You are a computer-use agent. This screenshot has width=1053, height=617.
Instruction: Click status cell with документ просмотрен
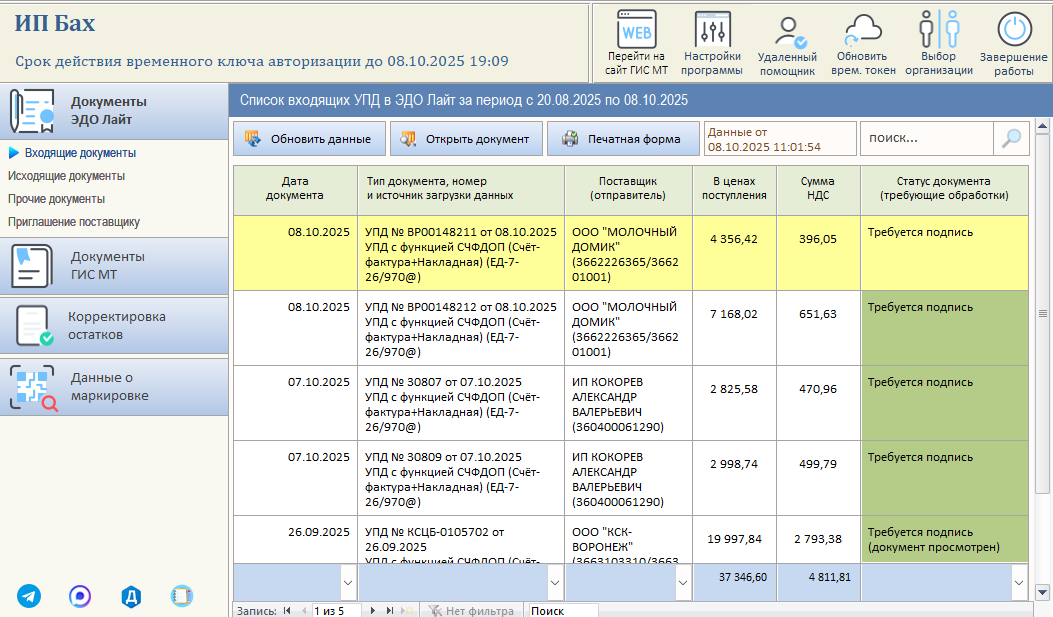point(944,540)
